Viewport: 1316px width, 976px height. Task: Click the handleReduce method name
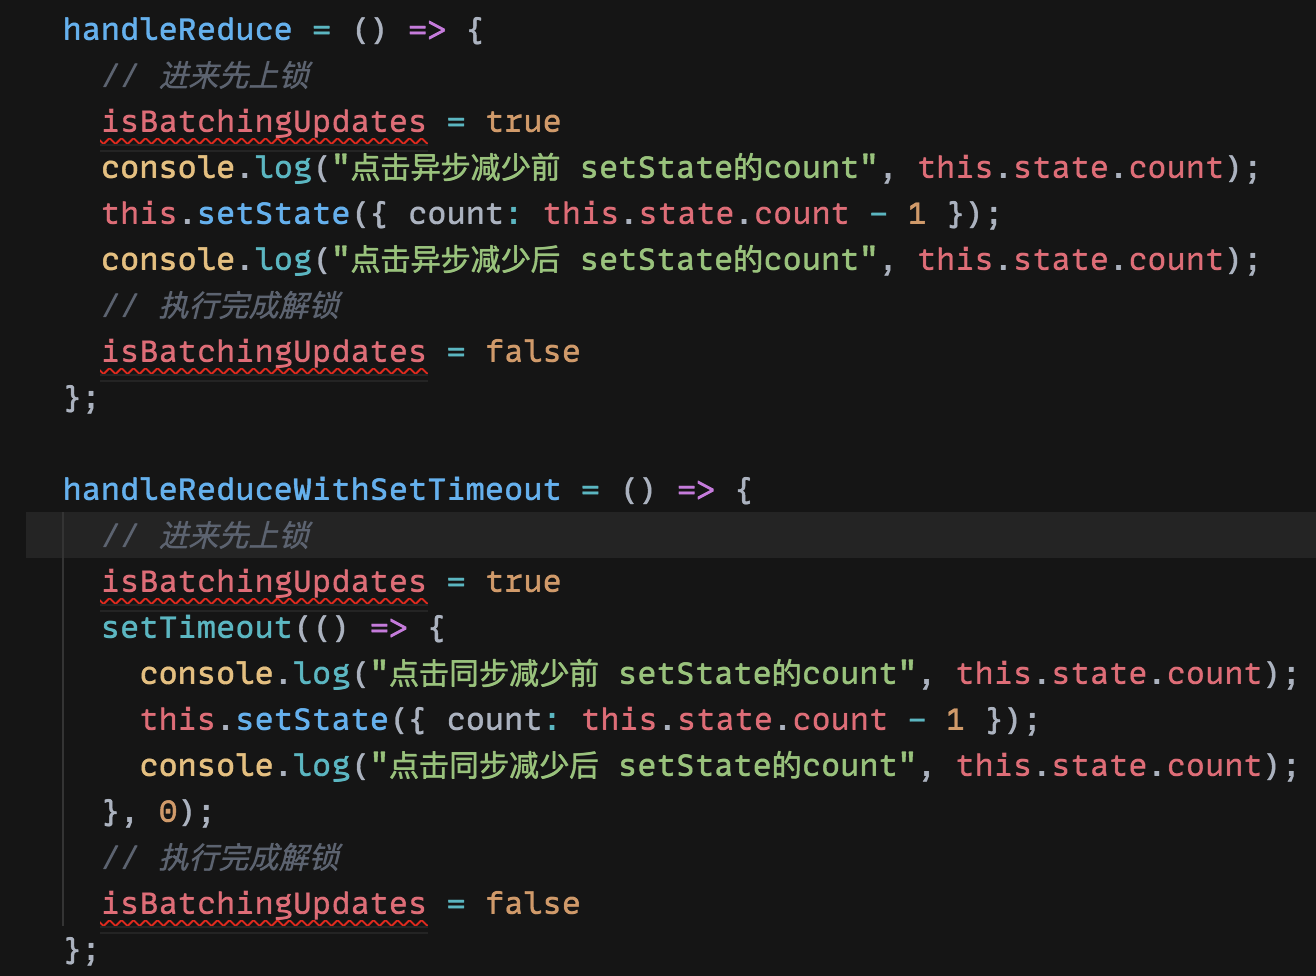(x=177, y=30)
